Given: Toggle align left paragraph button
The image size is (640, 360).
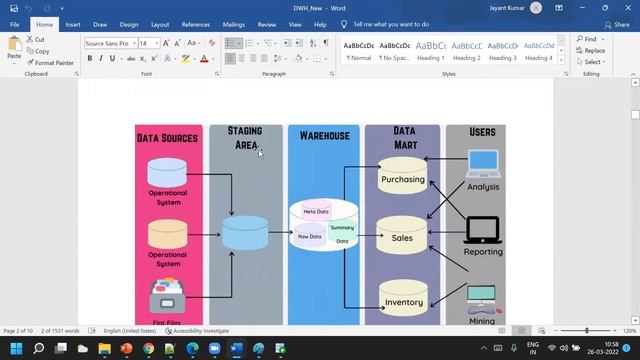Looking at the screenshot, I should (x=230, y=59).
